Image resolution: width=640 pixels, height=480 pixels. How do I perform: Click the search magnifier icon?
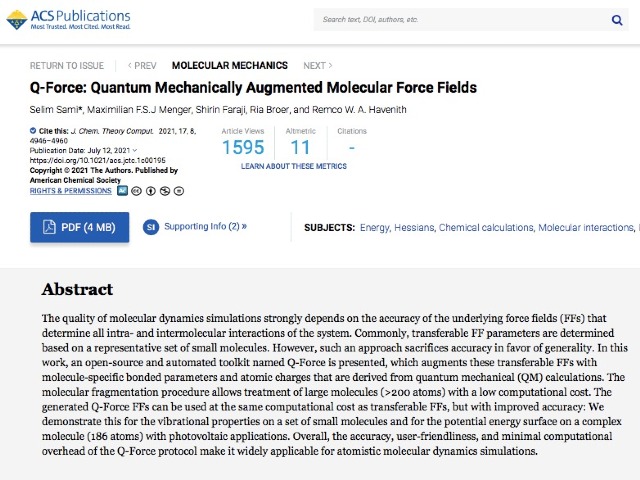point(617,19)
